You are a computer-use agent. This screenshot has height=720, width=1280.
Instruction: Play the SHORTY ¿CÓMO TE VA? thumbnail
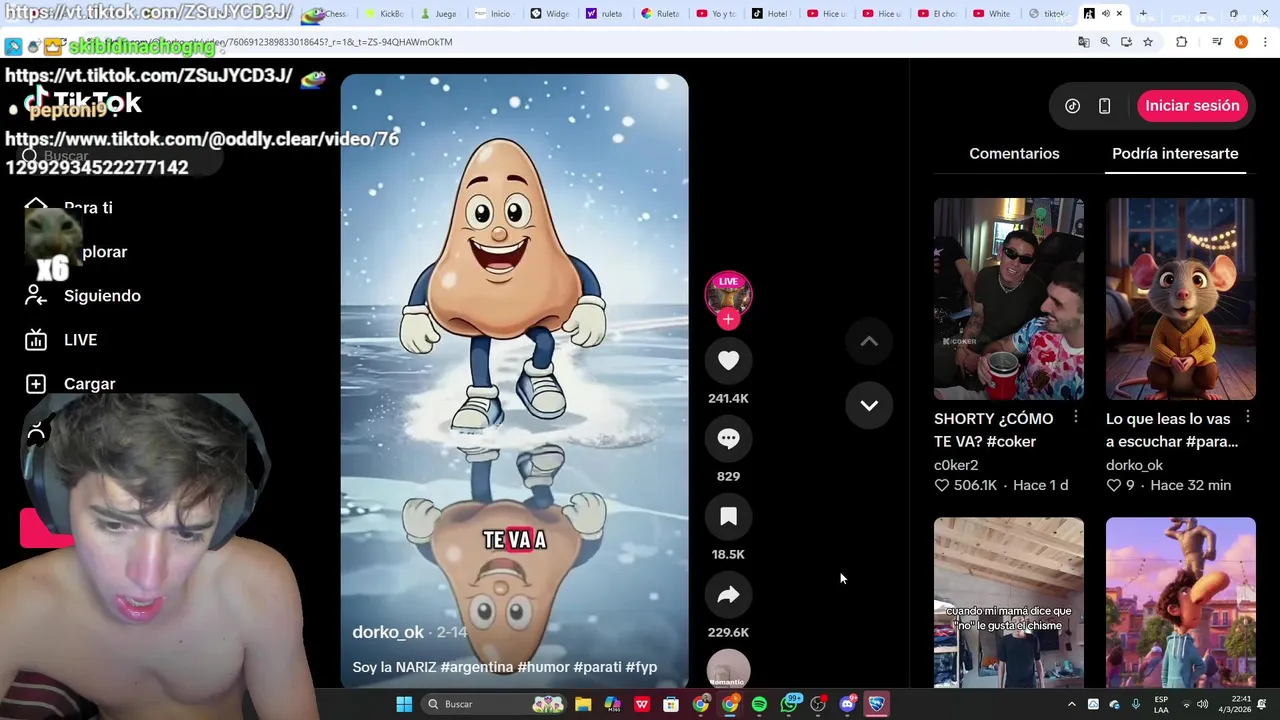(x=1008, y=299)
